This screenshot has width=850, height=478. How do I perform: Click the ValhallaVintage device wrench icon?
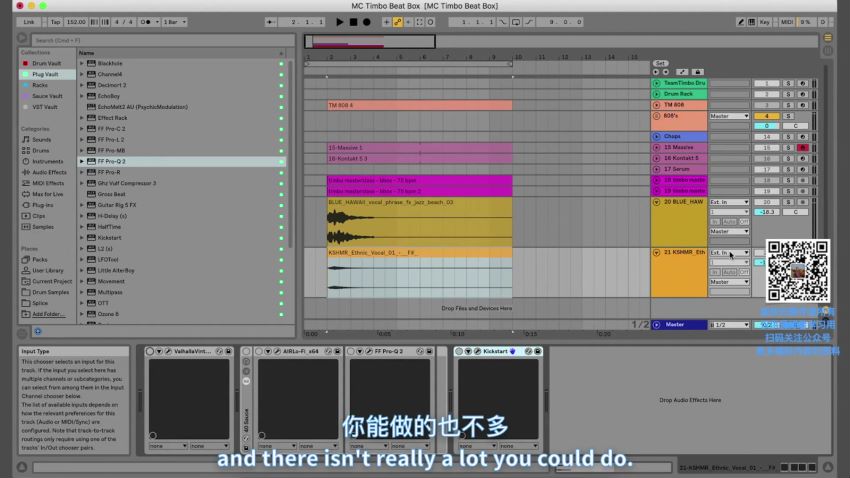pos(169,351)
